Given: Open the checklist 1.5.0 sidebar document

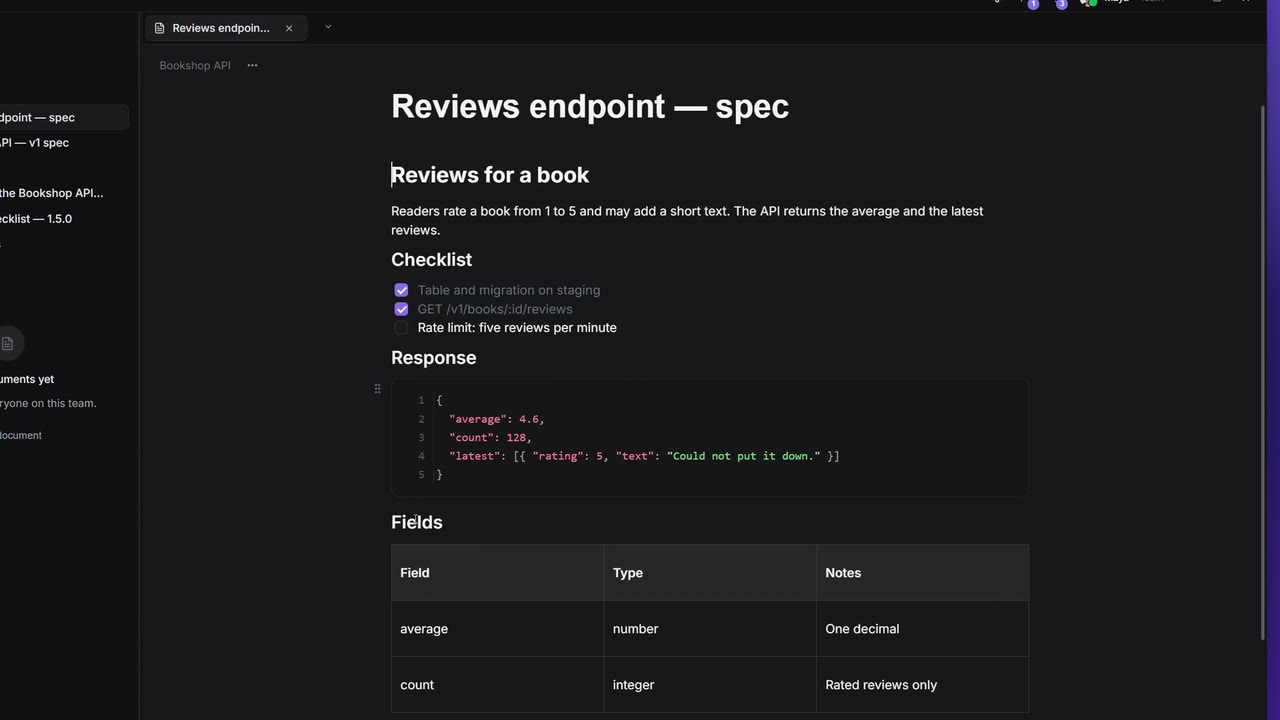Looking at the screenshot, I should pyautogui.click(x=36, y=219).
